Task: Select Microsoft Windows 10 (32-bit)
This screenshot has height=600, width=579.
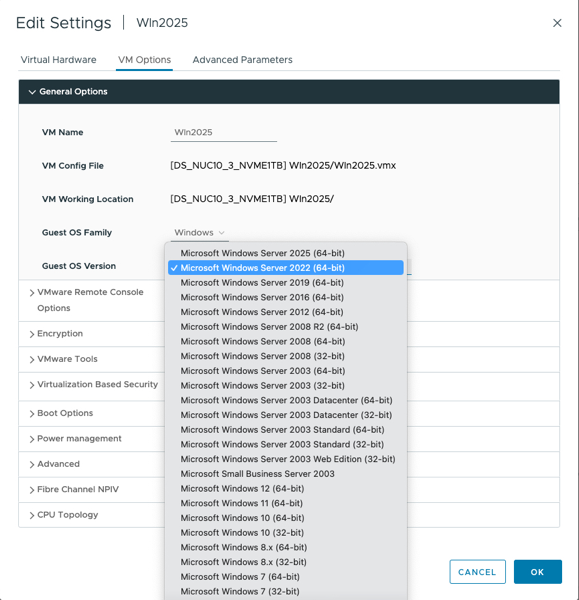Action: [x=285, y=533]
